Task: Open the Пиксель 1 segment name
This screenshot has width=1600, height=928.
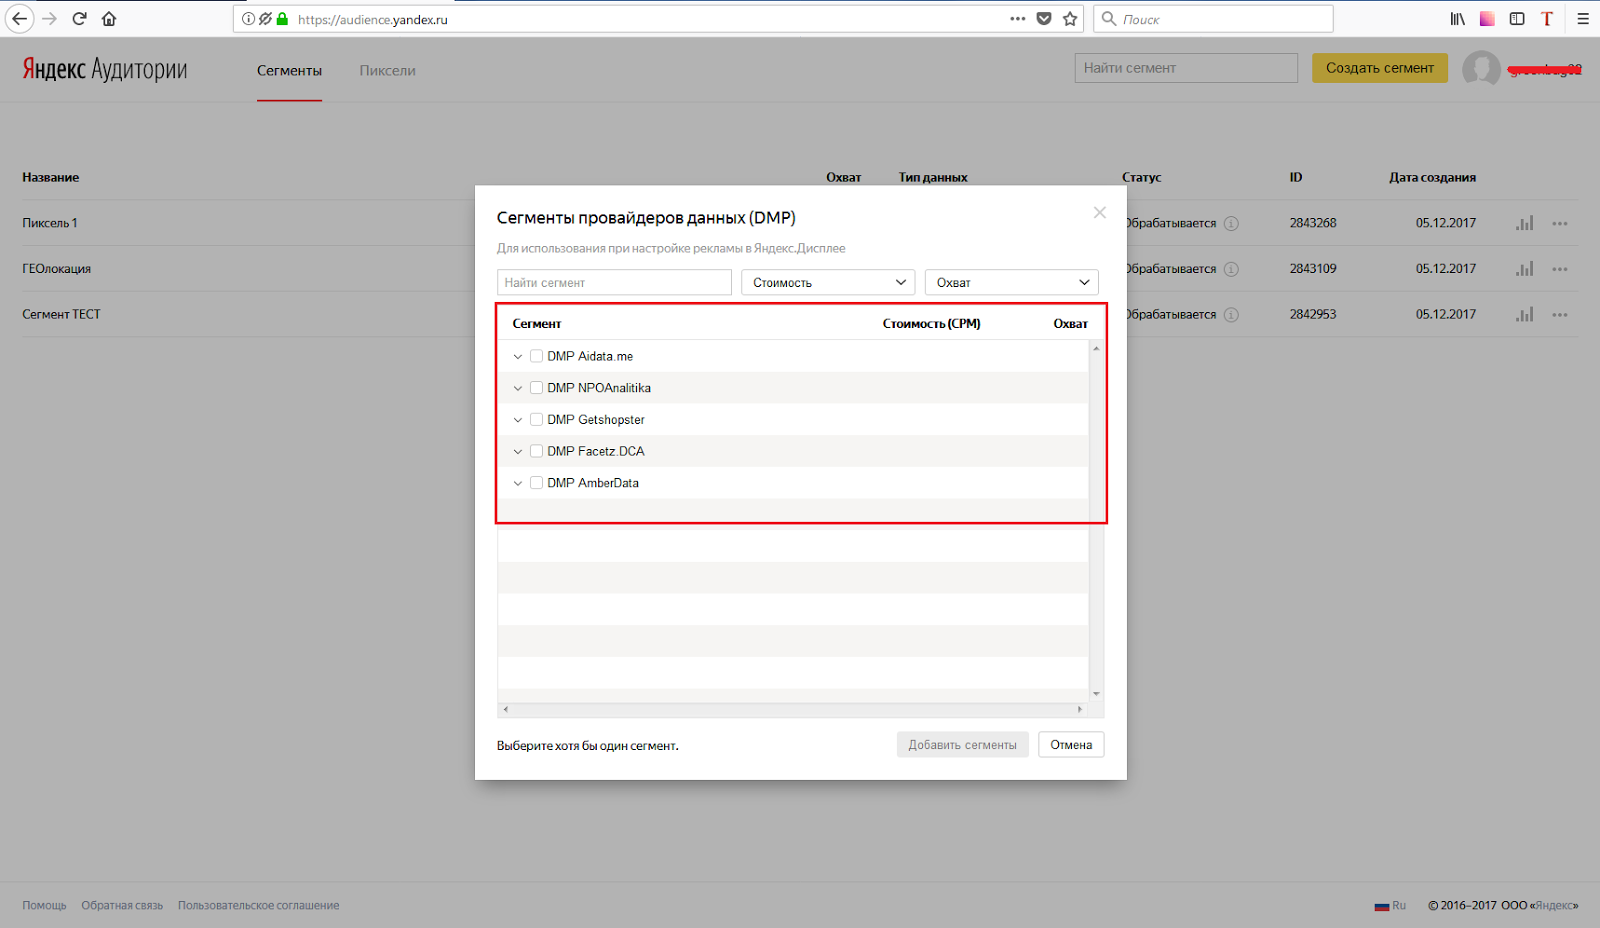Action: [50, 223]
